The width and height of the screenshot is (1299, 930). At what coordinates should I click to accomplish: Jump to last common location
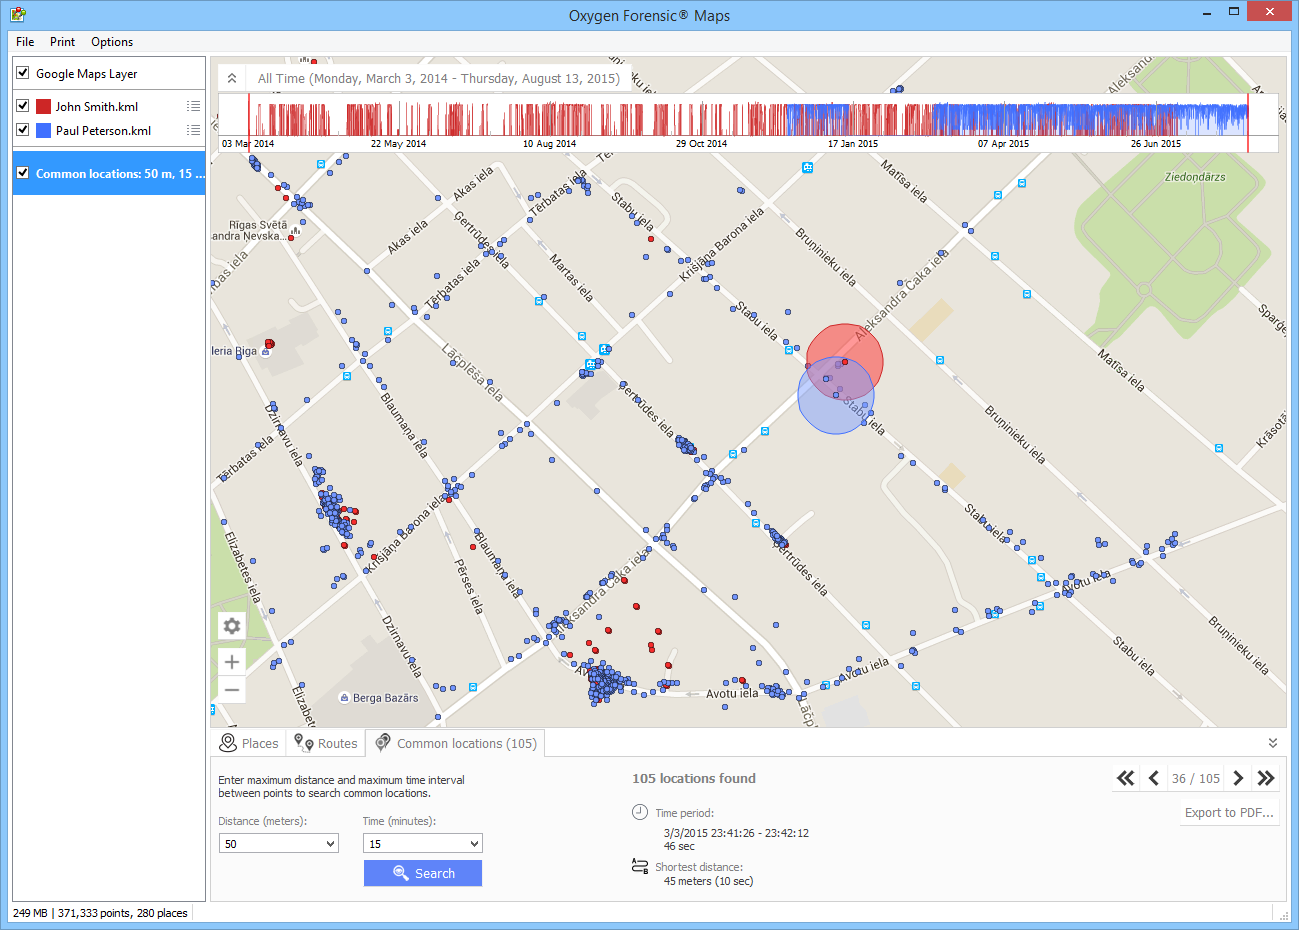(1266, 779)
